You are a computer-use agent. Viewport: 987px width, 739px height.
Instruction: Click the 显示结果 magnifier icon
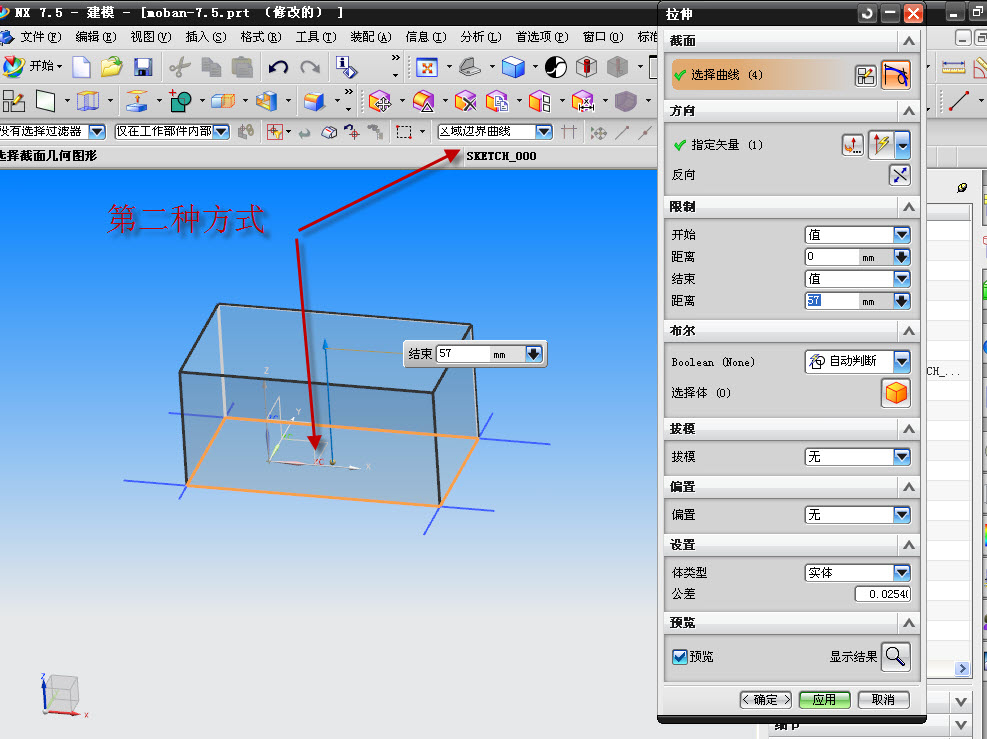[x=896, y=657]
